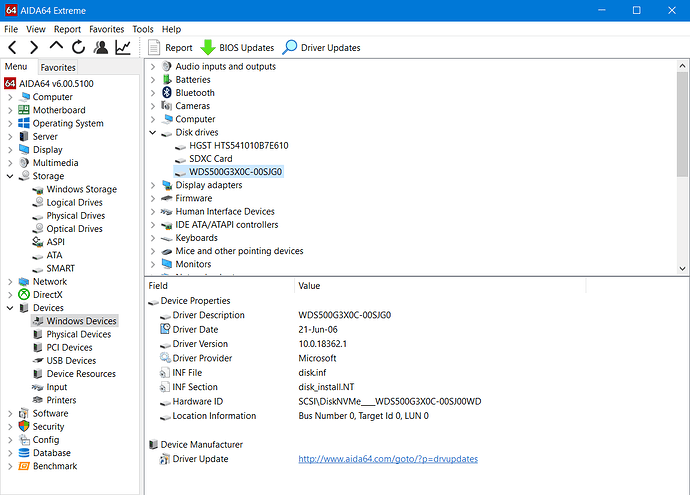Select the Server icon in sidebar

pyautogui.click(x=24, y=136)
